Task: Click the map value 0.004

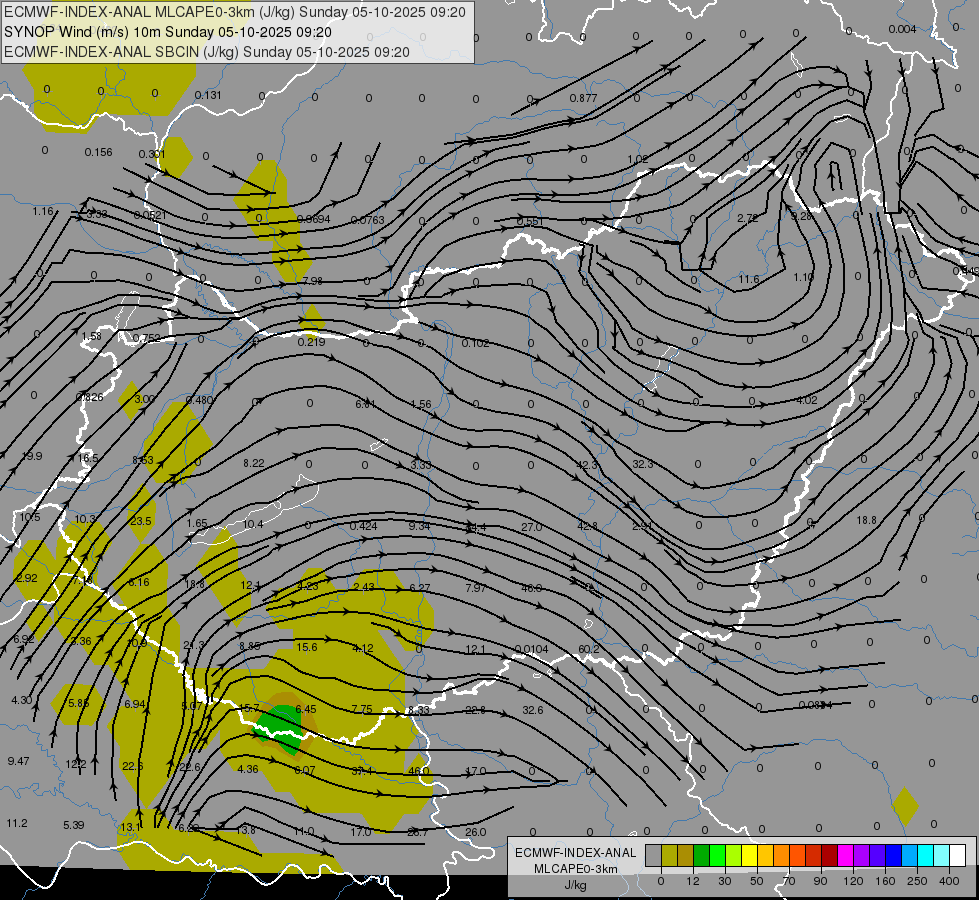Action: point(902,29)
